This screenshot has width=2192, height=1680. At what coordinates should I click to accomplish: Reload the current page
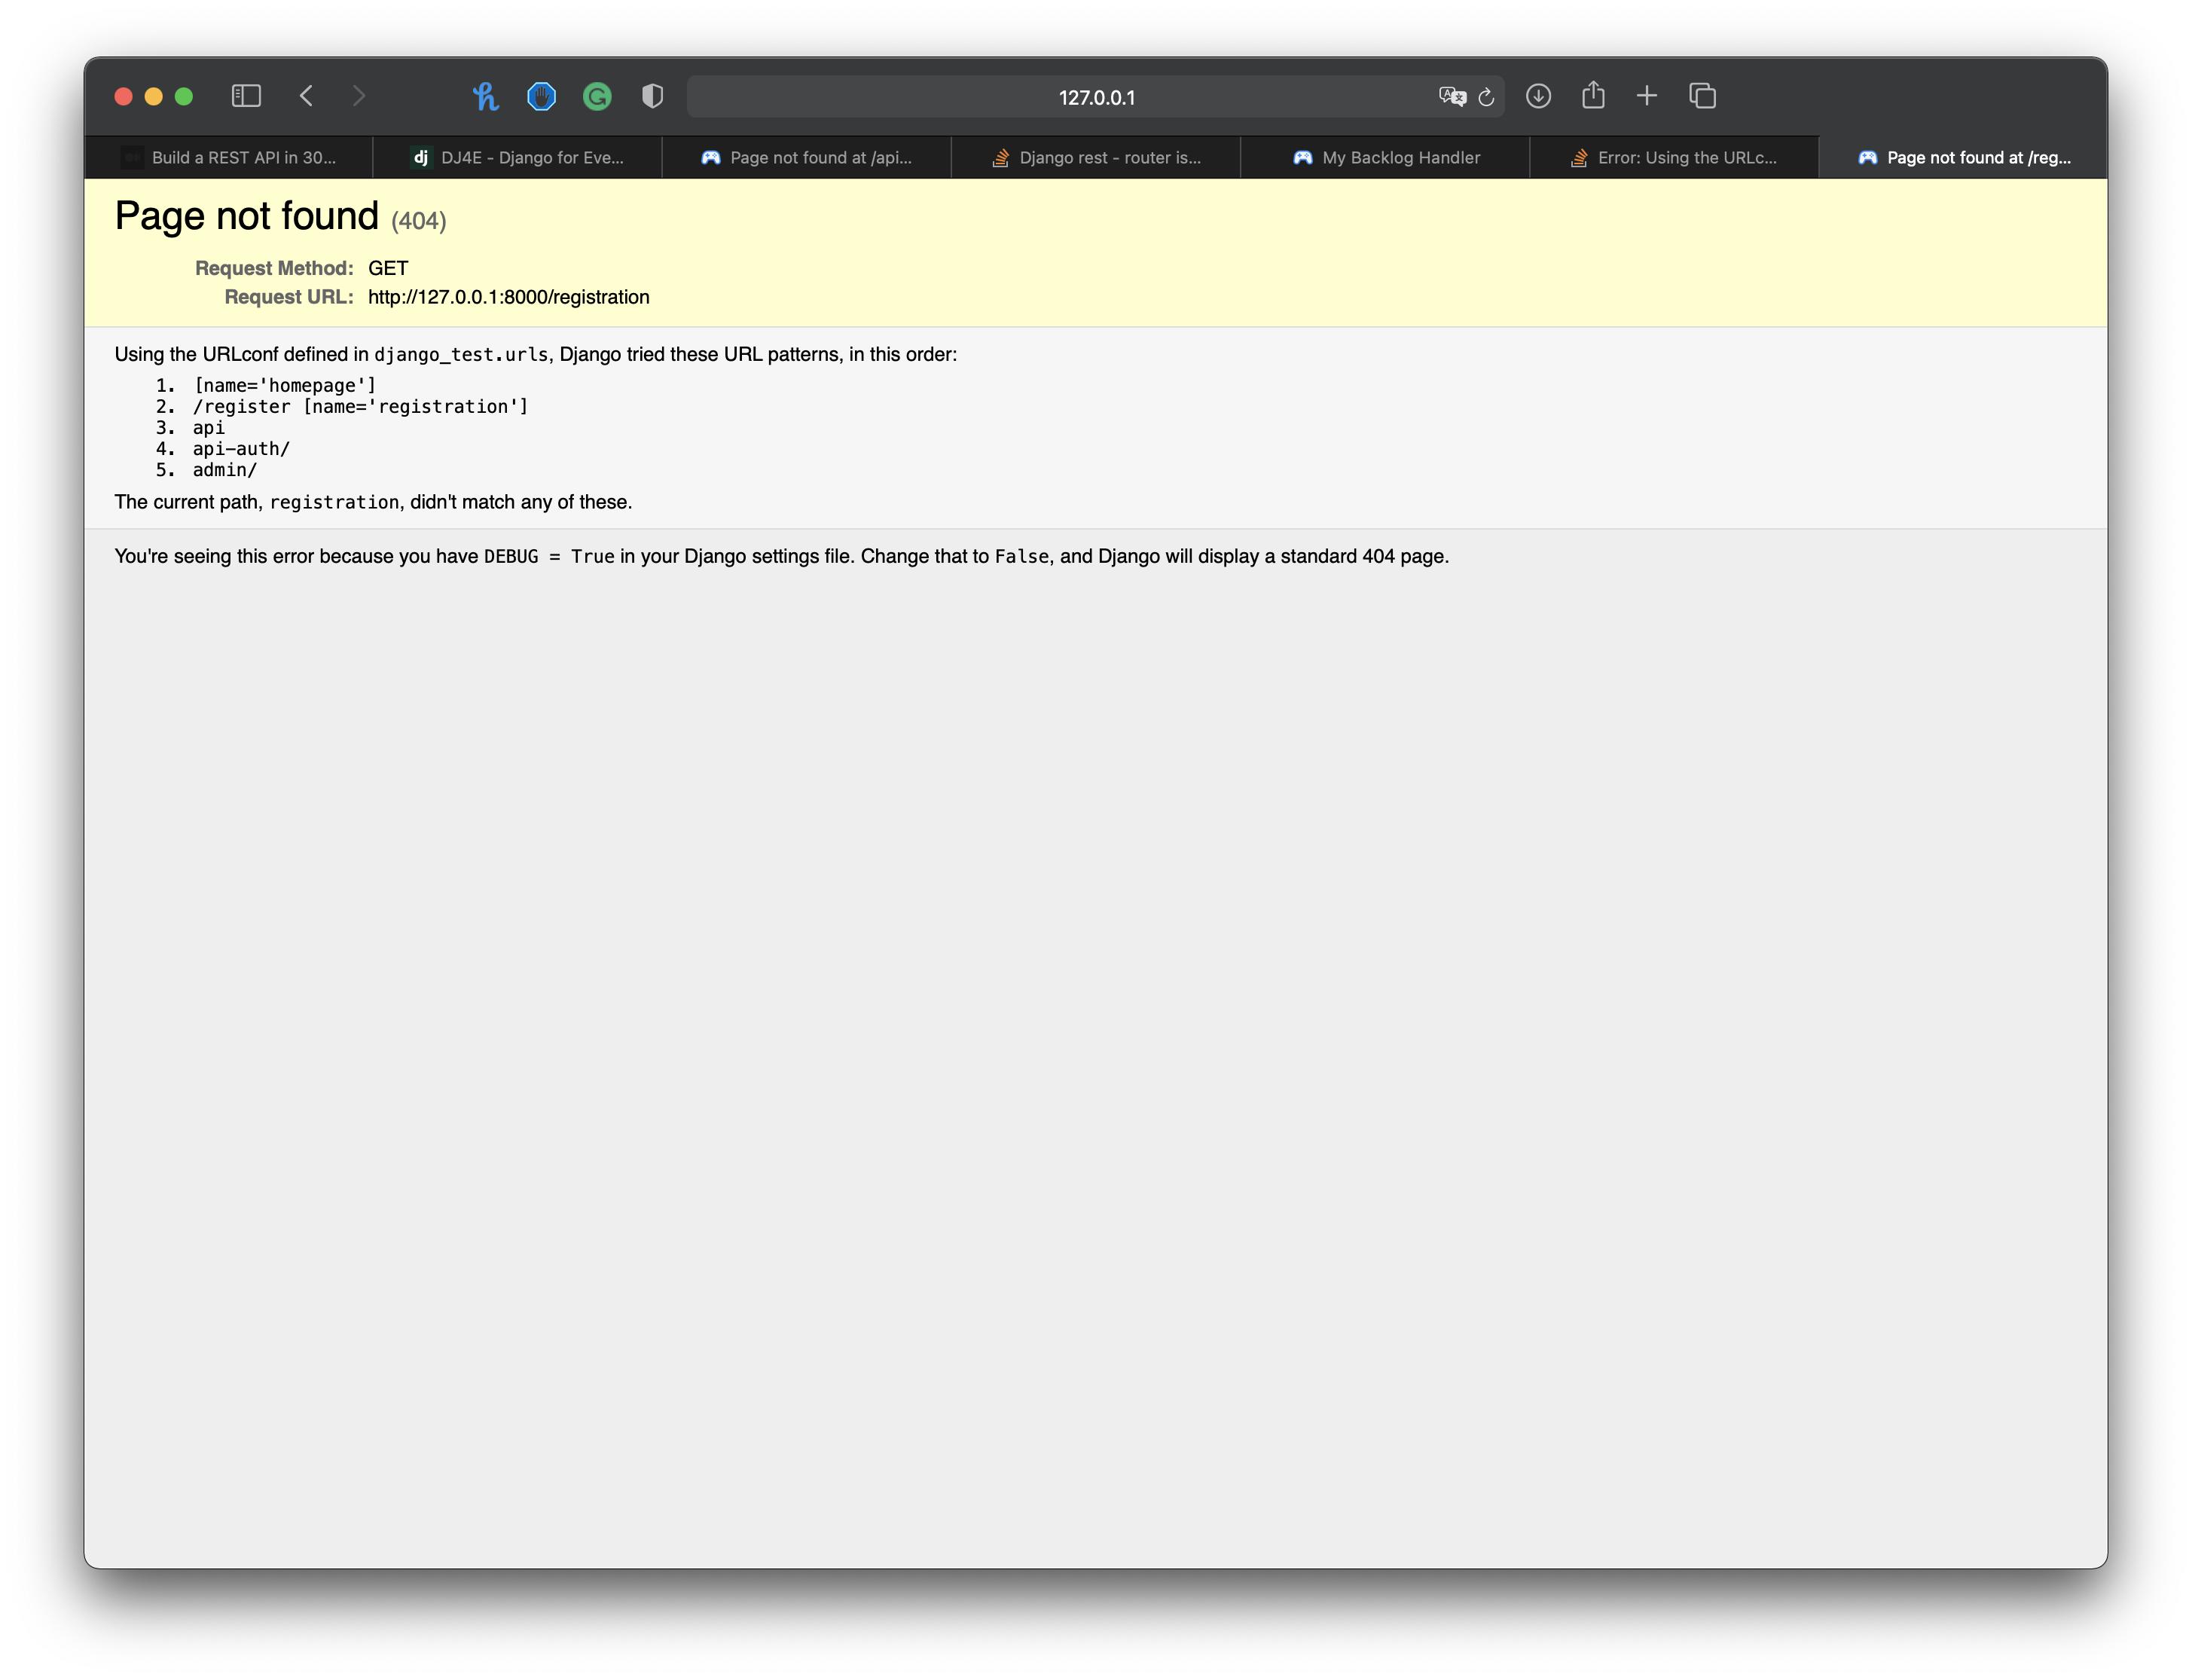[x=1486, y=97]
